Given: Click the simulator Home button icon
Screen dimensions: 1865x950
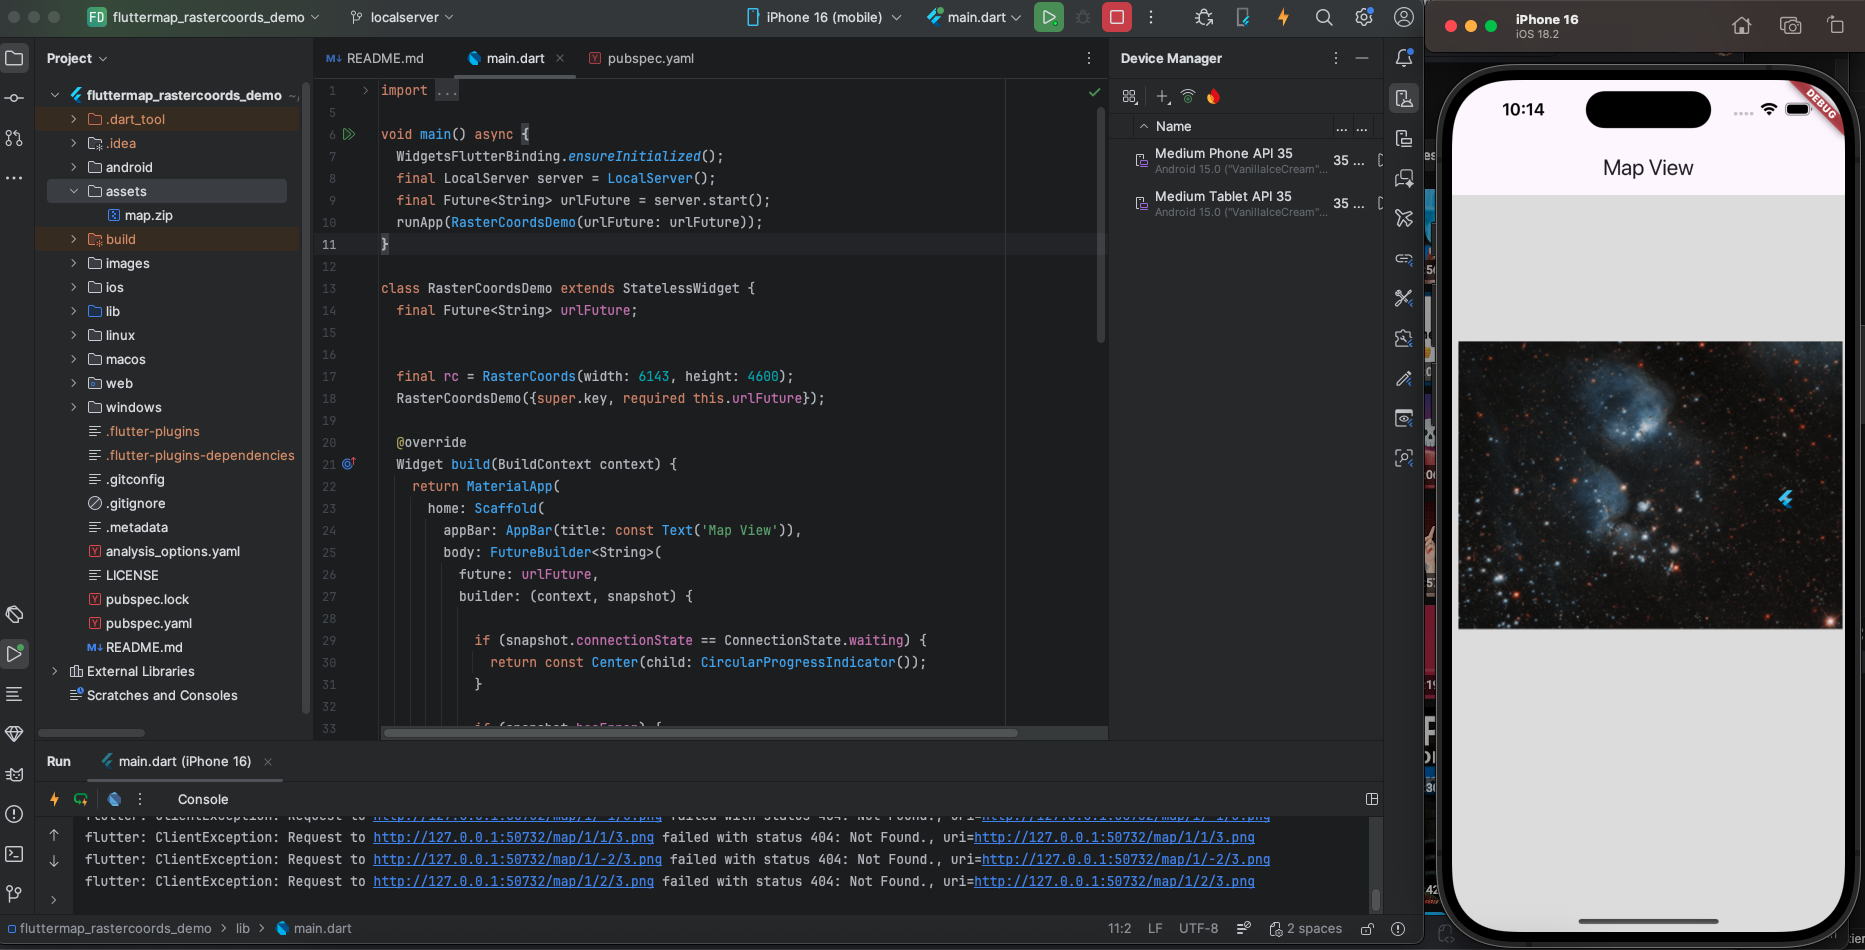Looking at the screenshot, I should pos(1742,26).
